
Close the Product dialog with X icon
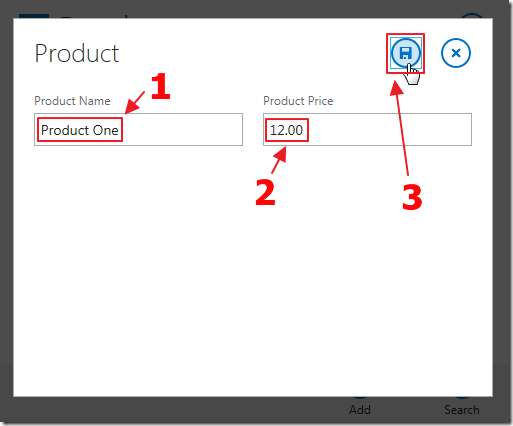pyautogui.click(x=456, y=53)
